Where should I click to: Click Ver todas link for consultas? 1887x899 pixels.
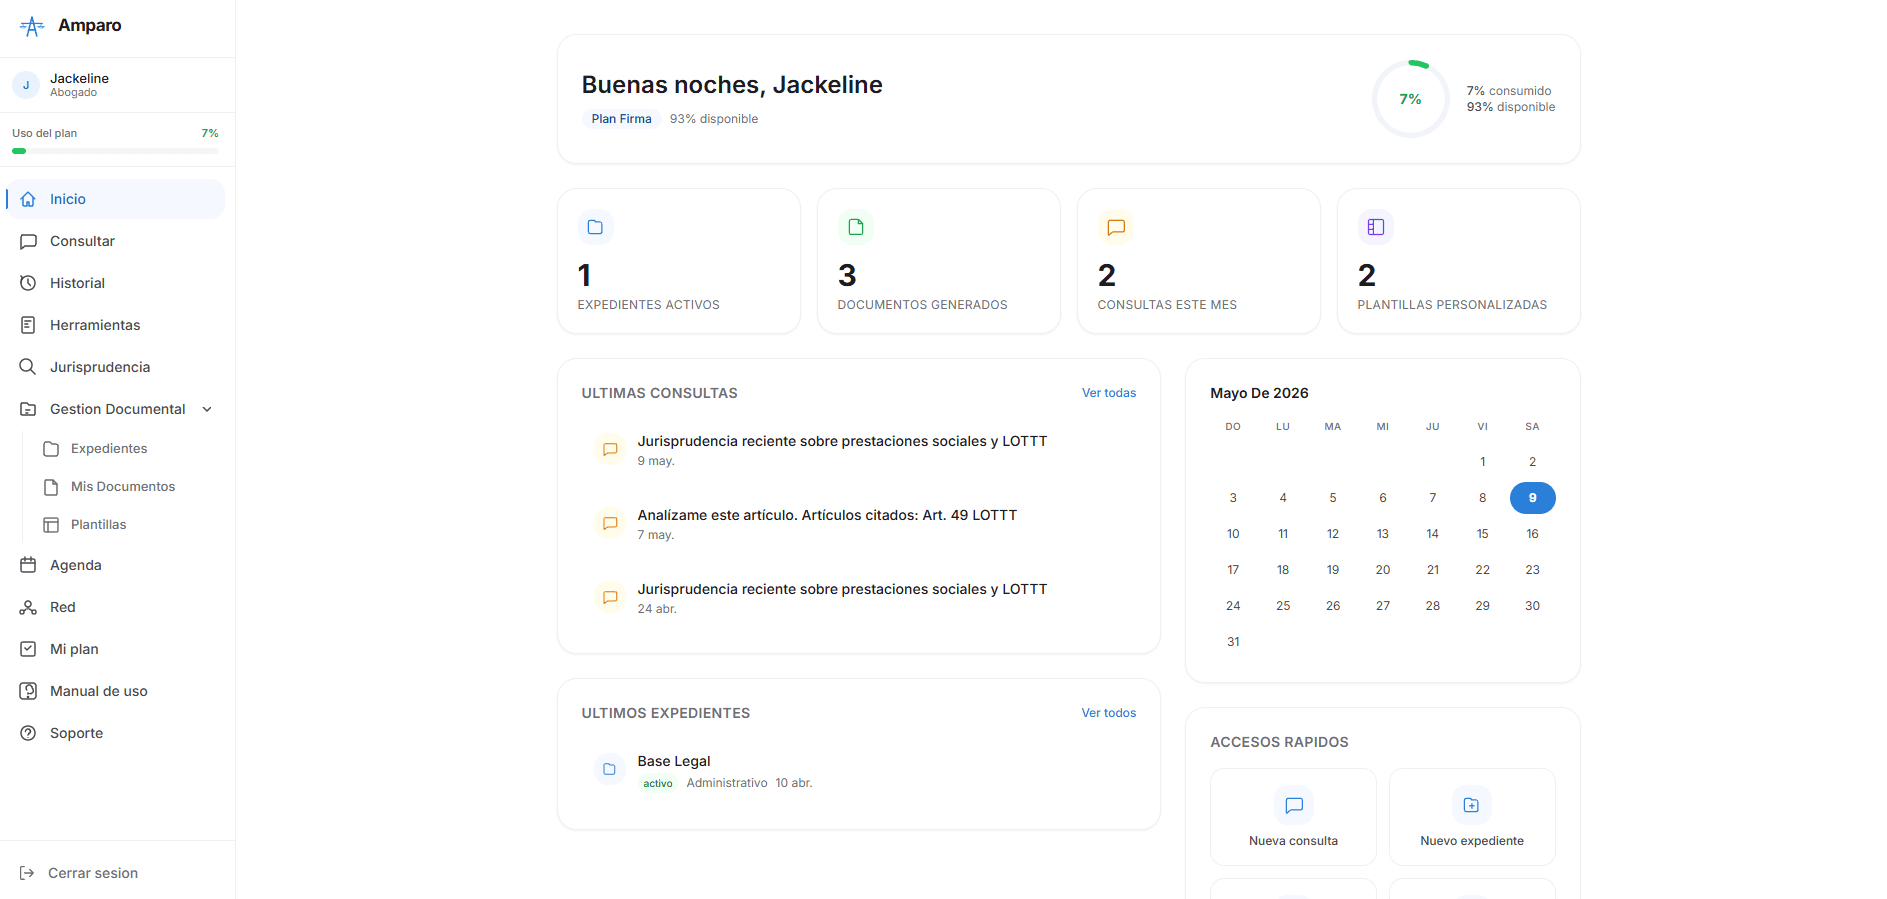click(x=1109, y=393)
